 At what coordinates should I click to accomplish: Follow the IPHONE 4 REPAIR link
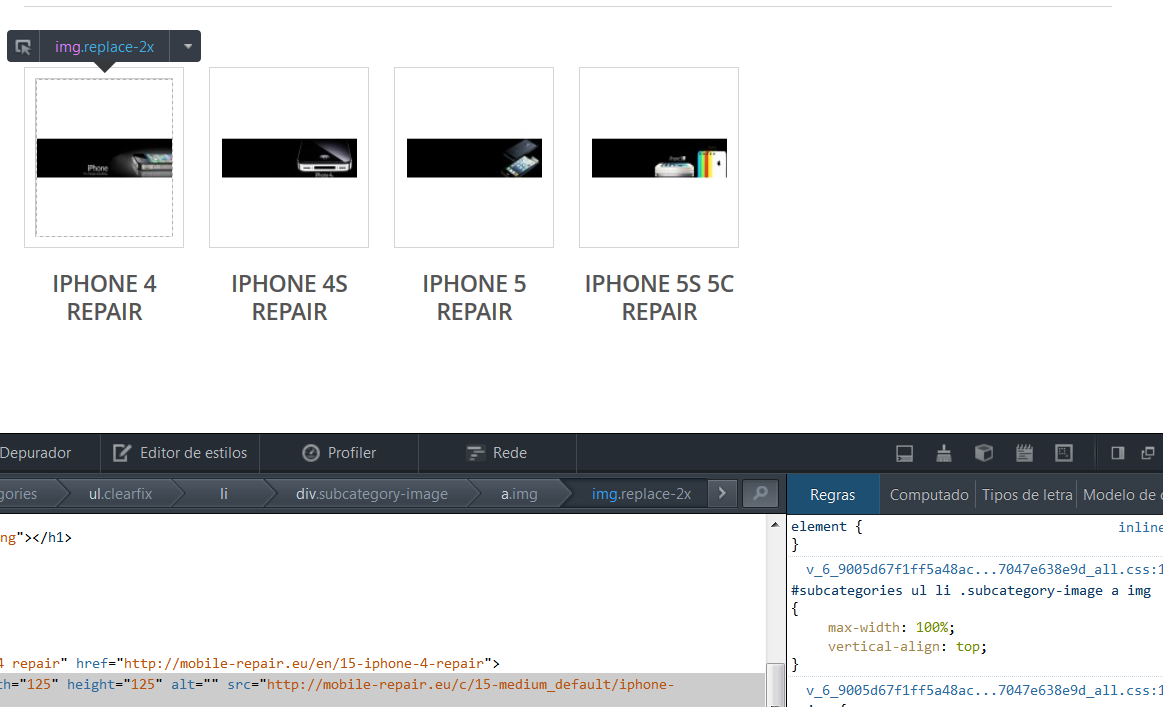point(104,297)
